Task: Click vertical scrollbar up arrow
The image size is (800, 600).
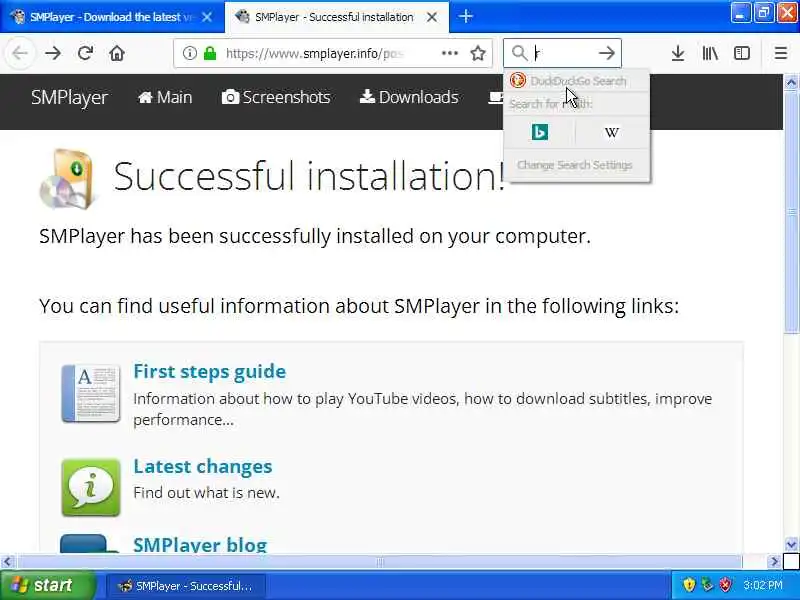Action: pos(791,82)
